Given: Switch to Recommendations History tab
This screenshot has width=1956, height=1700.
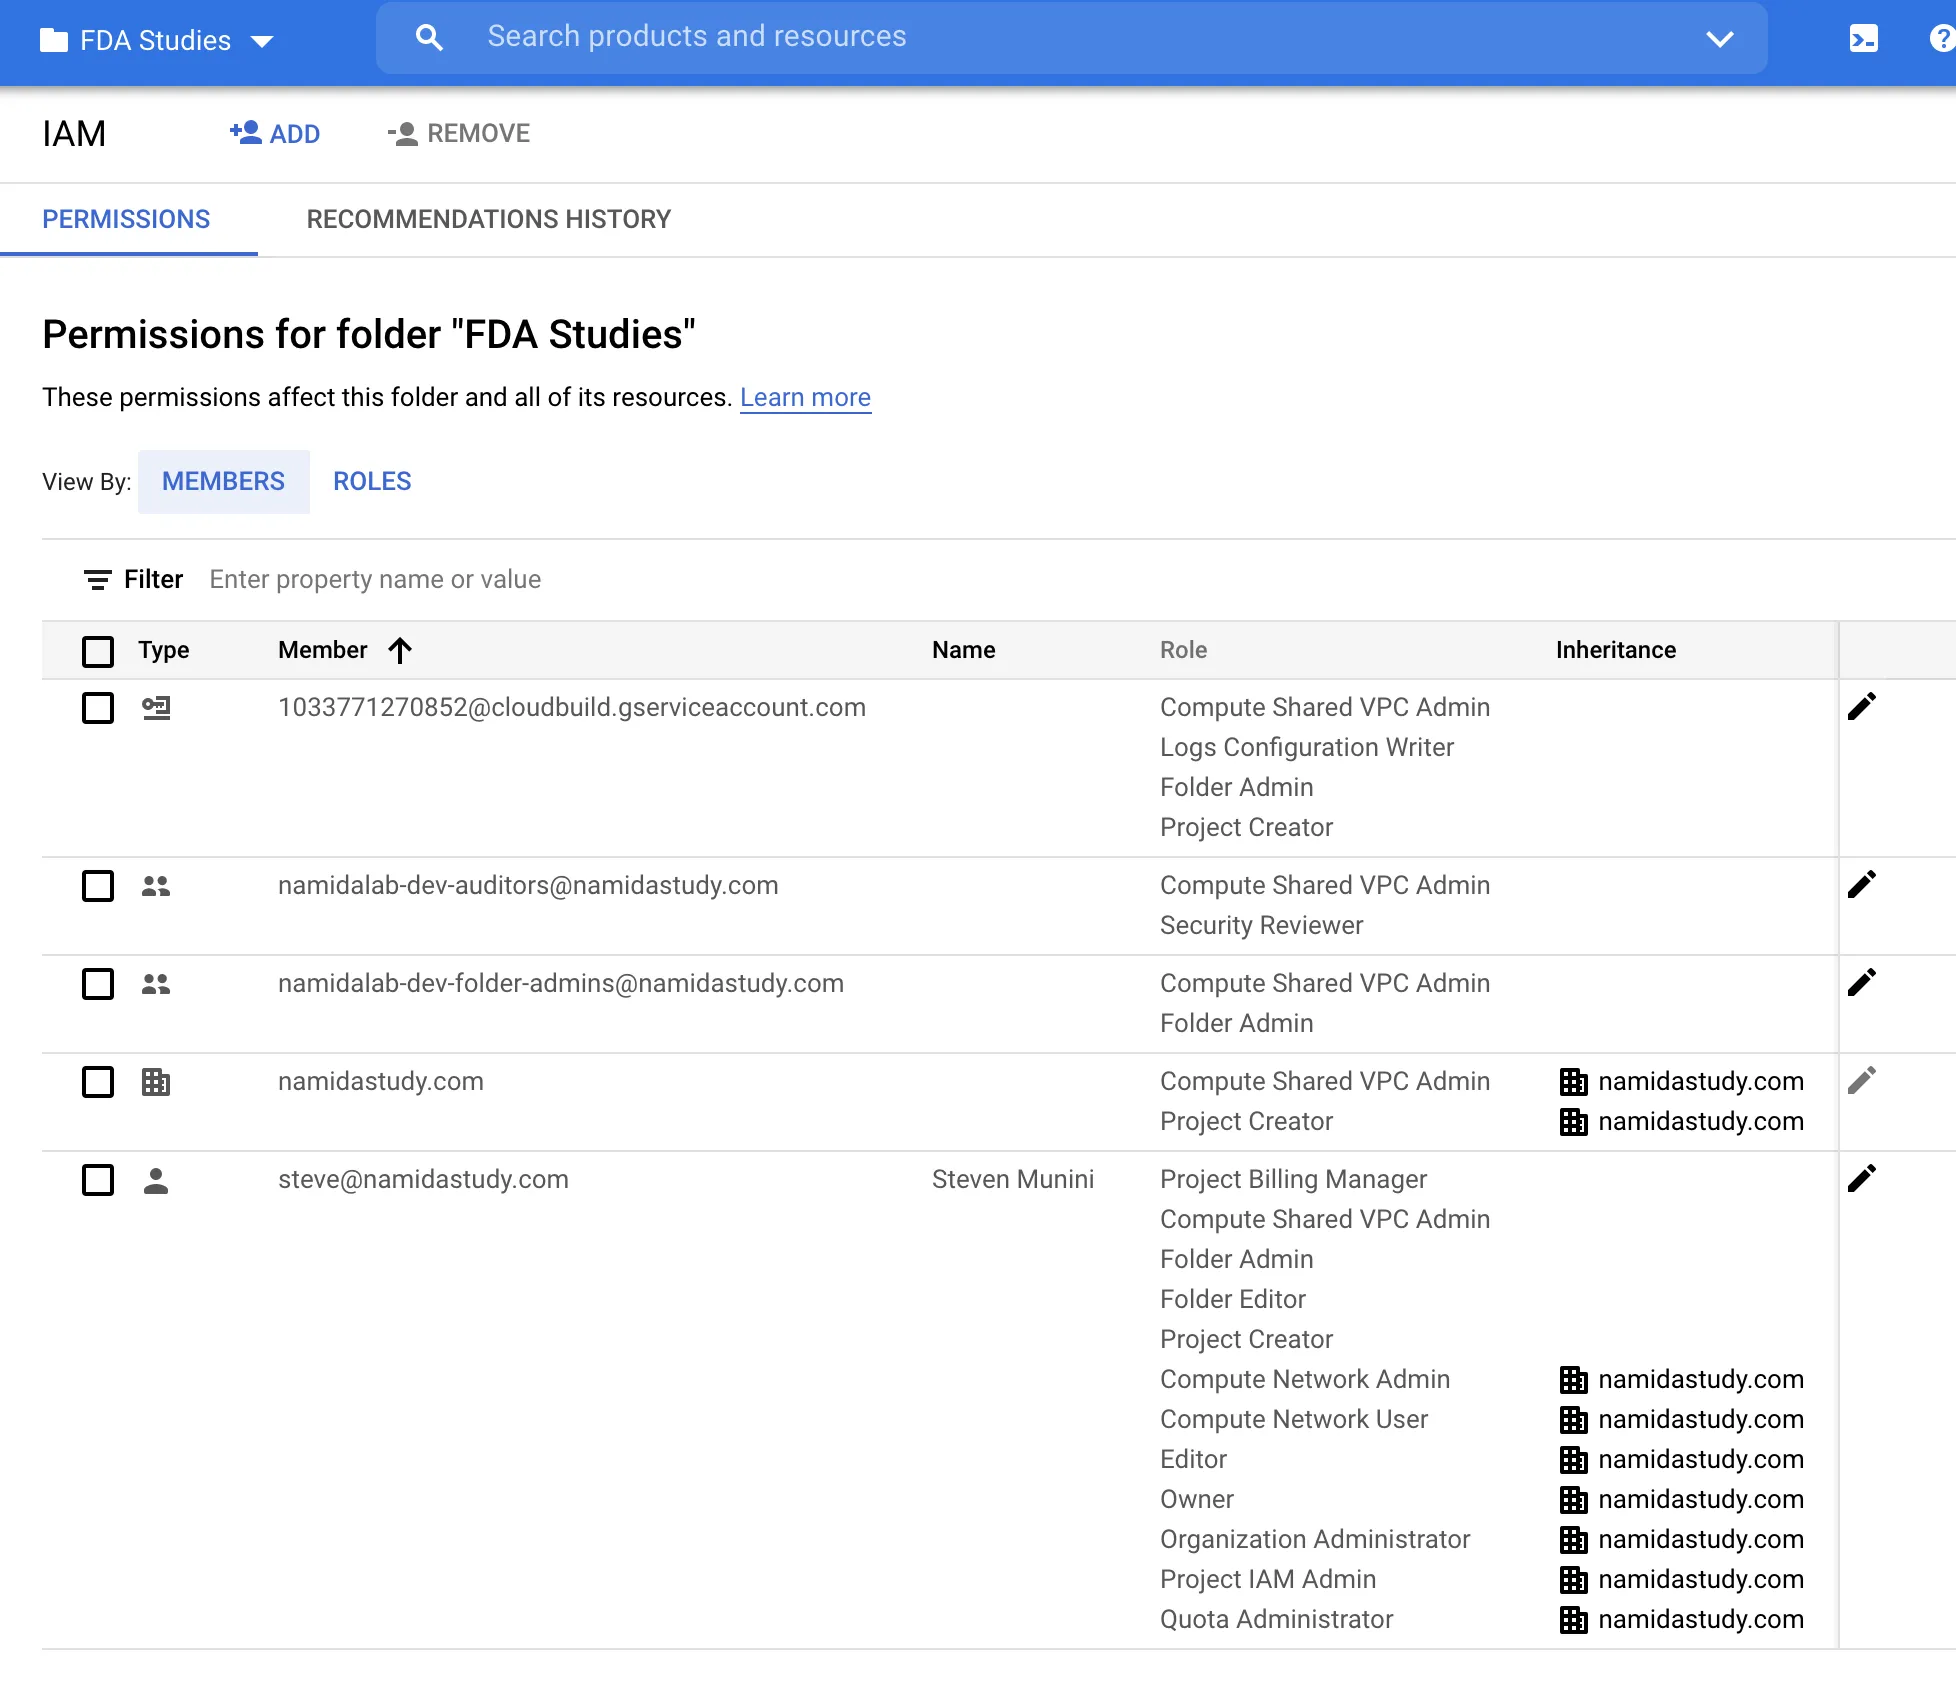Looking at the screenshot, I should pos(488,219).
